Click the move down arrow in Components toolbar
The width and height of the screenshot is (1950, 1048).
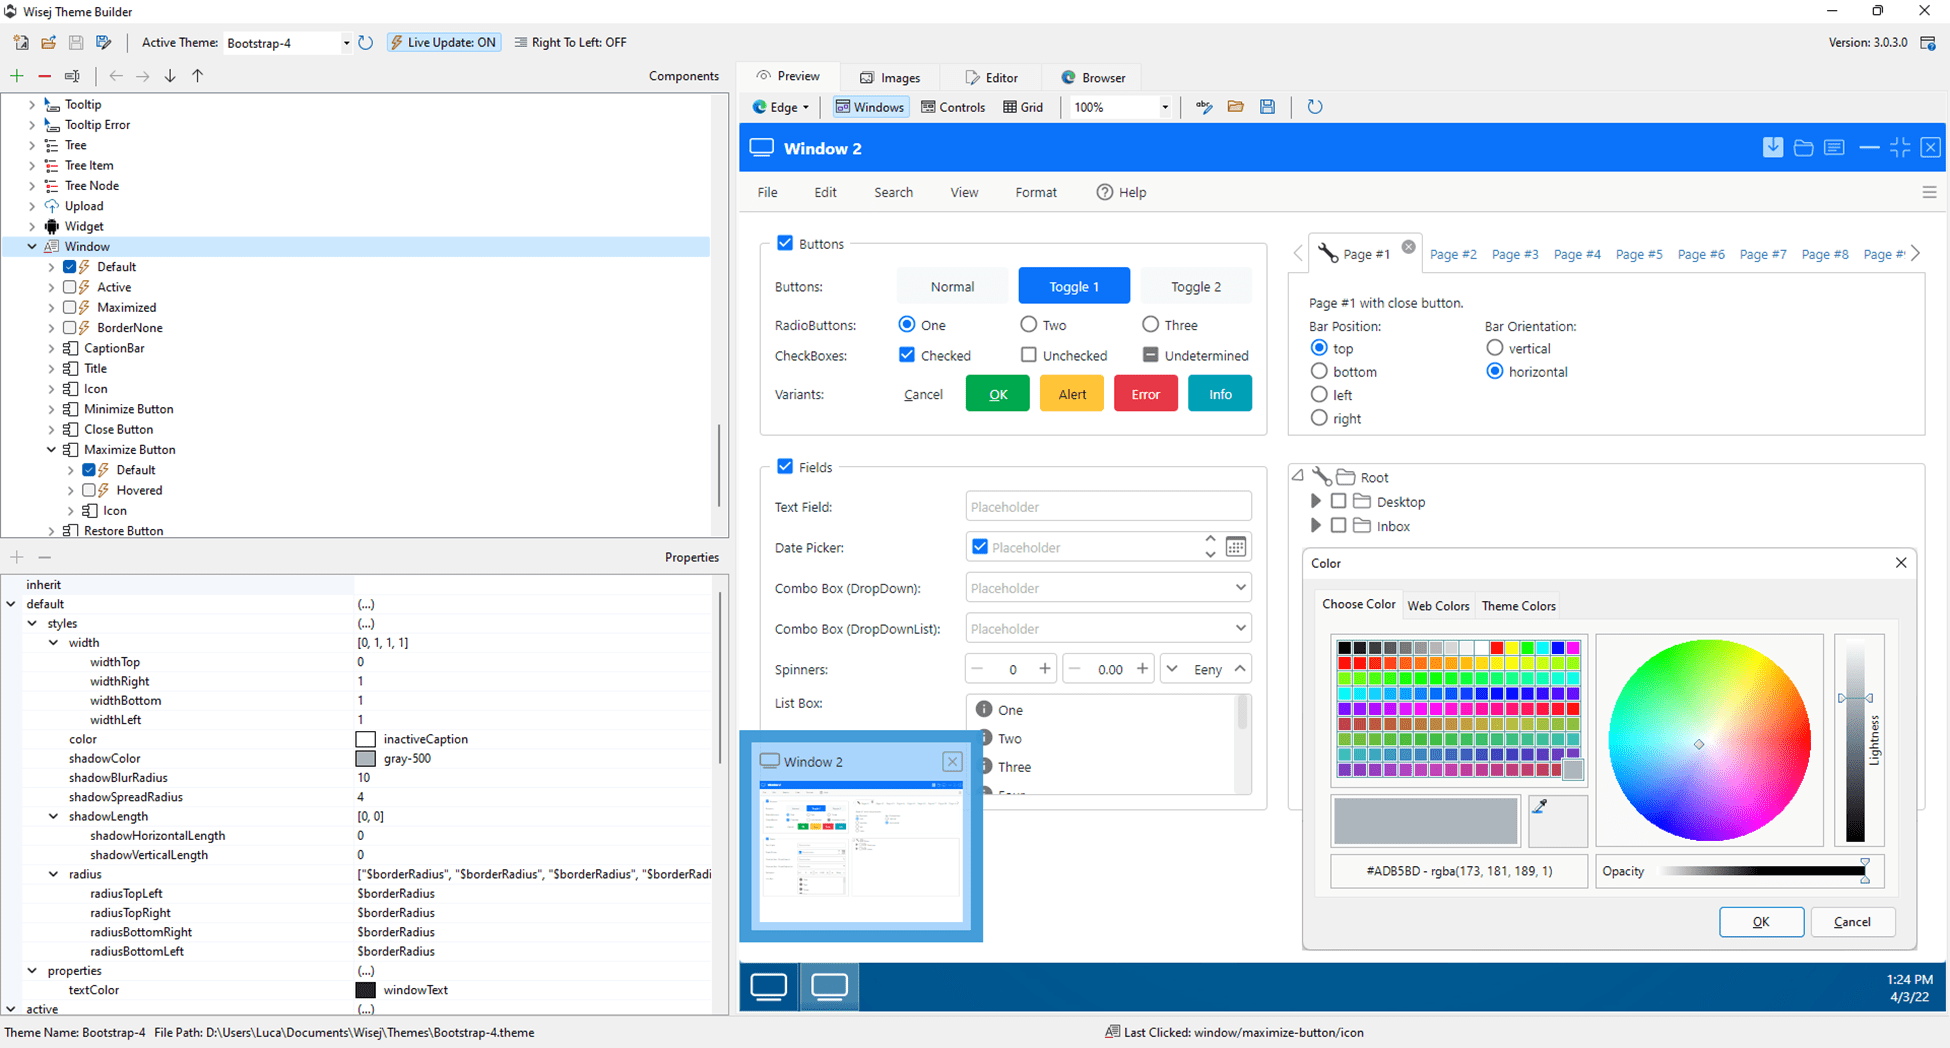[170, 76]
